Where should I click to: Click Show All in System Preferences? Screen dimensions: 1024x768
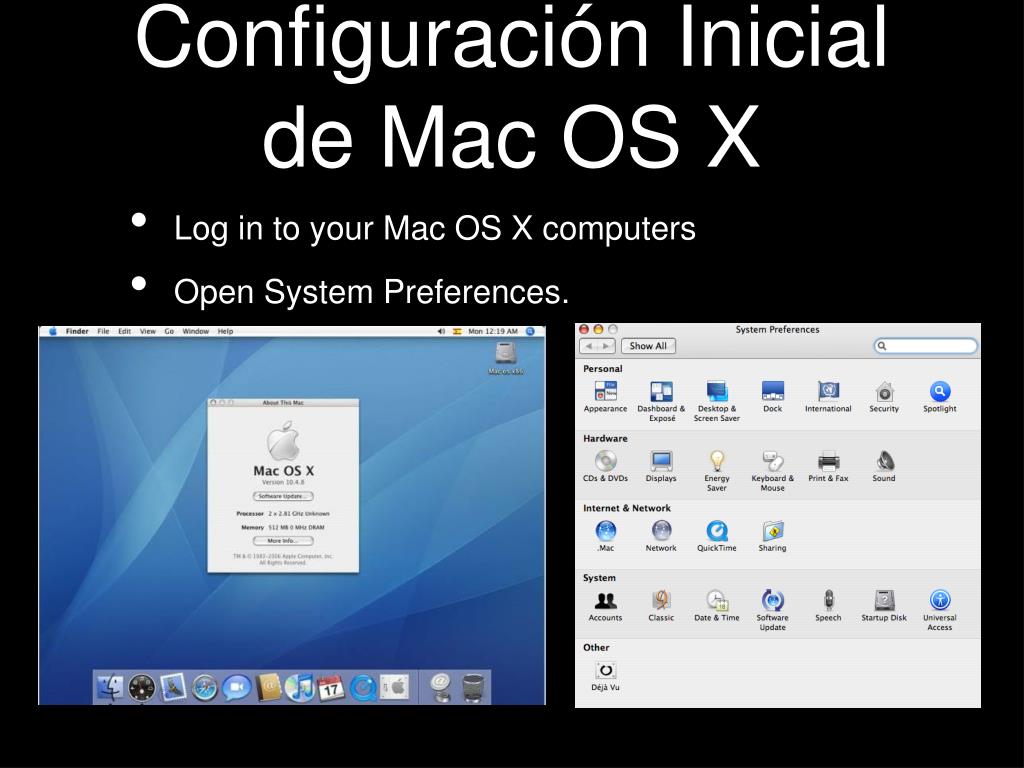pyautogui.click(x=648, y=346)
